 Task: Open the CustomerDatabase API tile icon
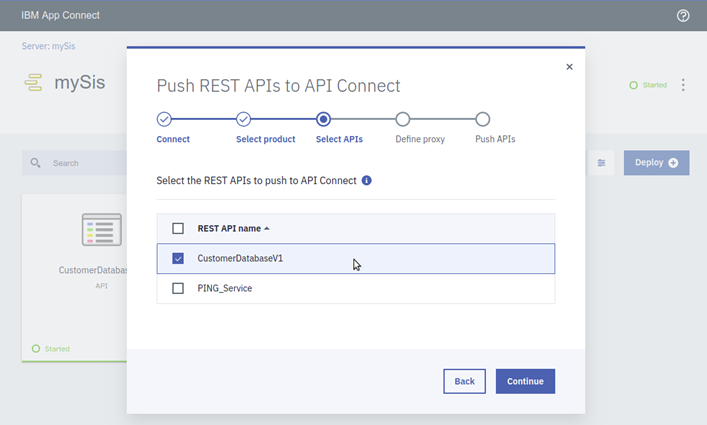[x=101, y=229]
